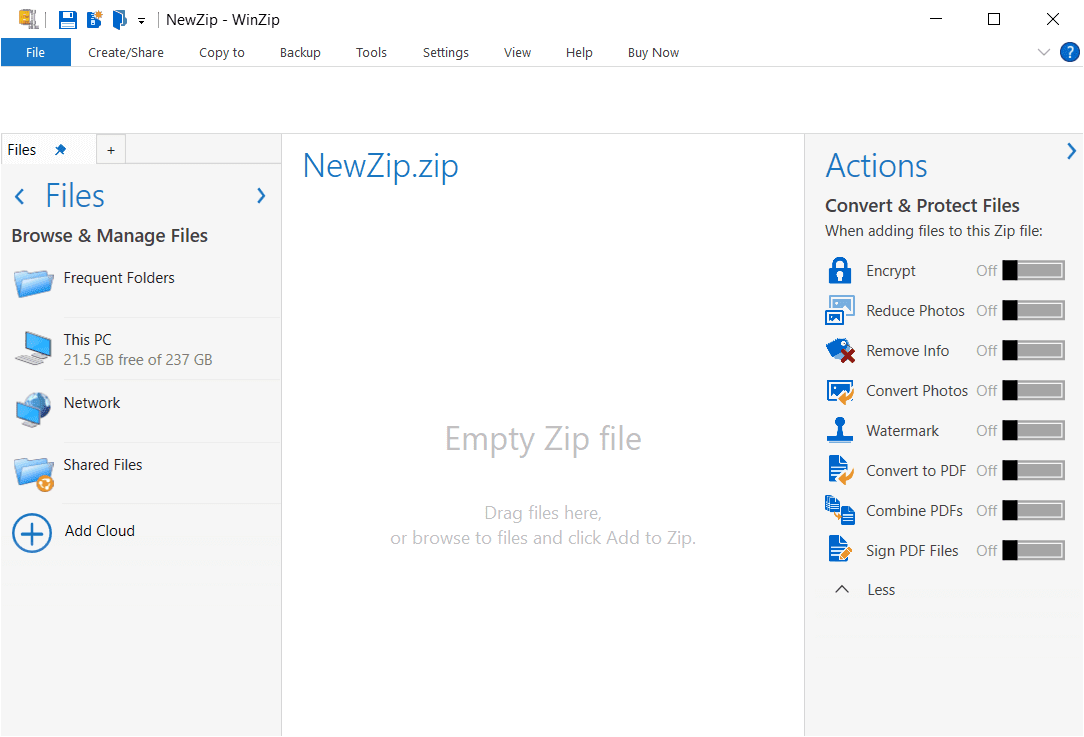Toggle the Convert to PDF switch
The image size is (1084, 737).
1034,471
